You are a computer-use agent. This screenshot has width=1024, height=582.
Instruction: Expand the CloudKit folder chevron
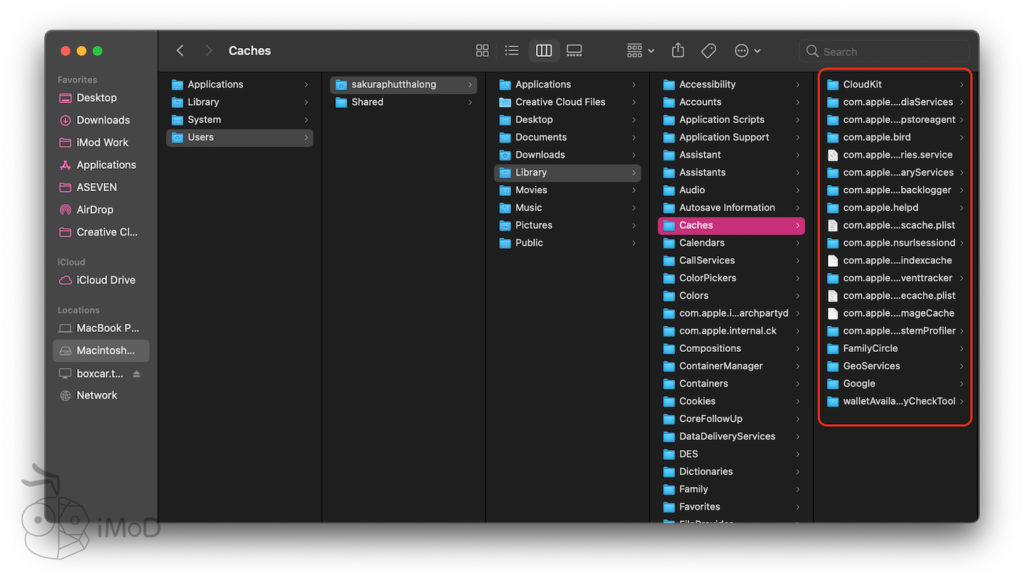coord(961,85)
